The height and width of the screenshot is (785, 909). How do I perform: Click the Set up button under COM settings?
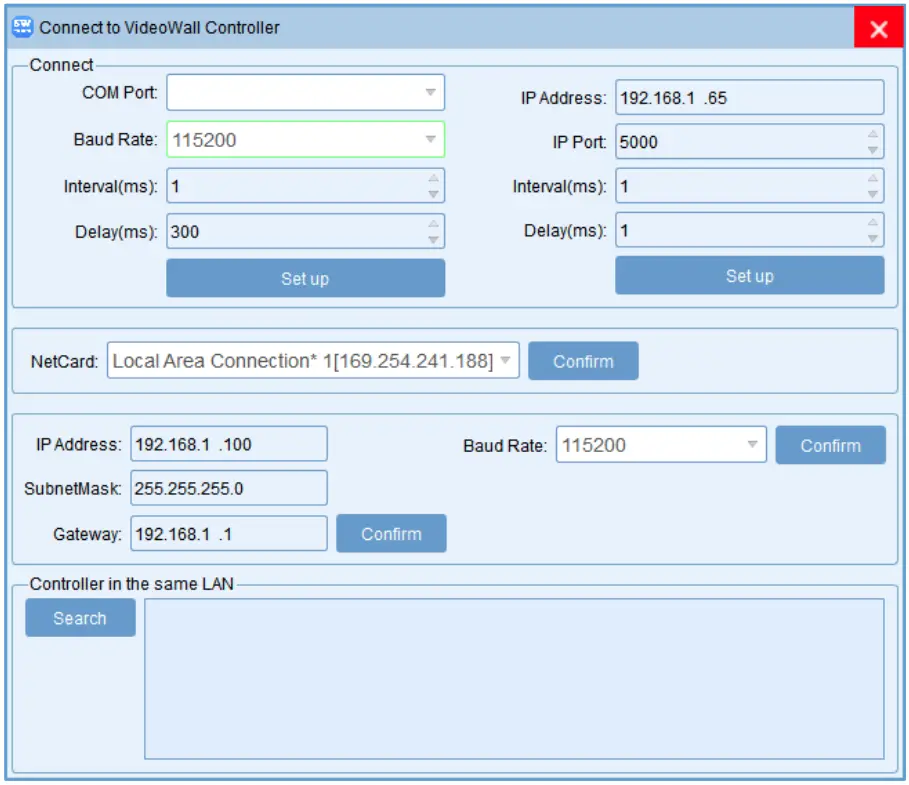304,278
